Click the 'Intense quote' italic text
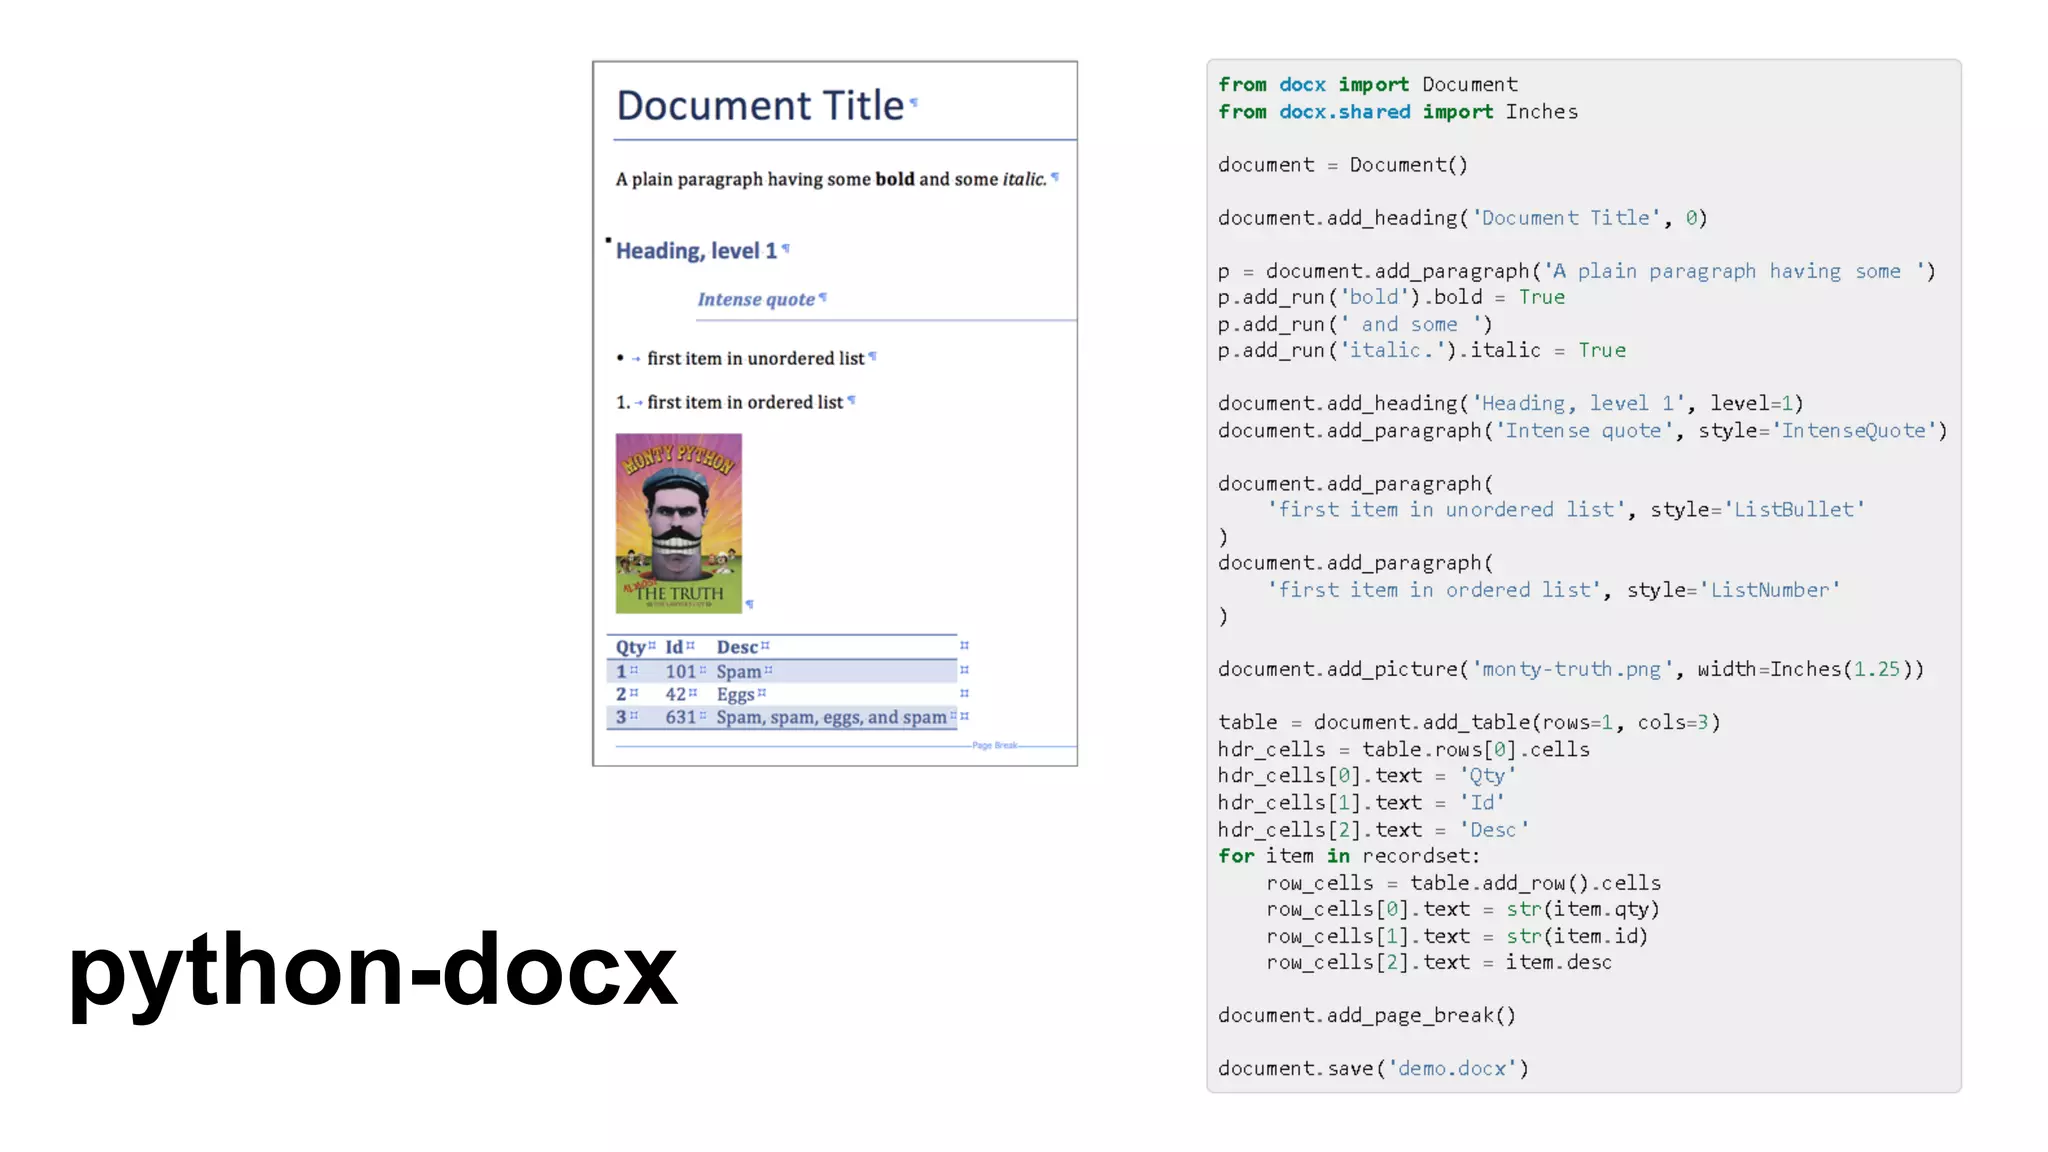The height and width of the screenshot is (1152, 2048). (756, 299)
